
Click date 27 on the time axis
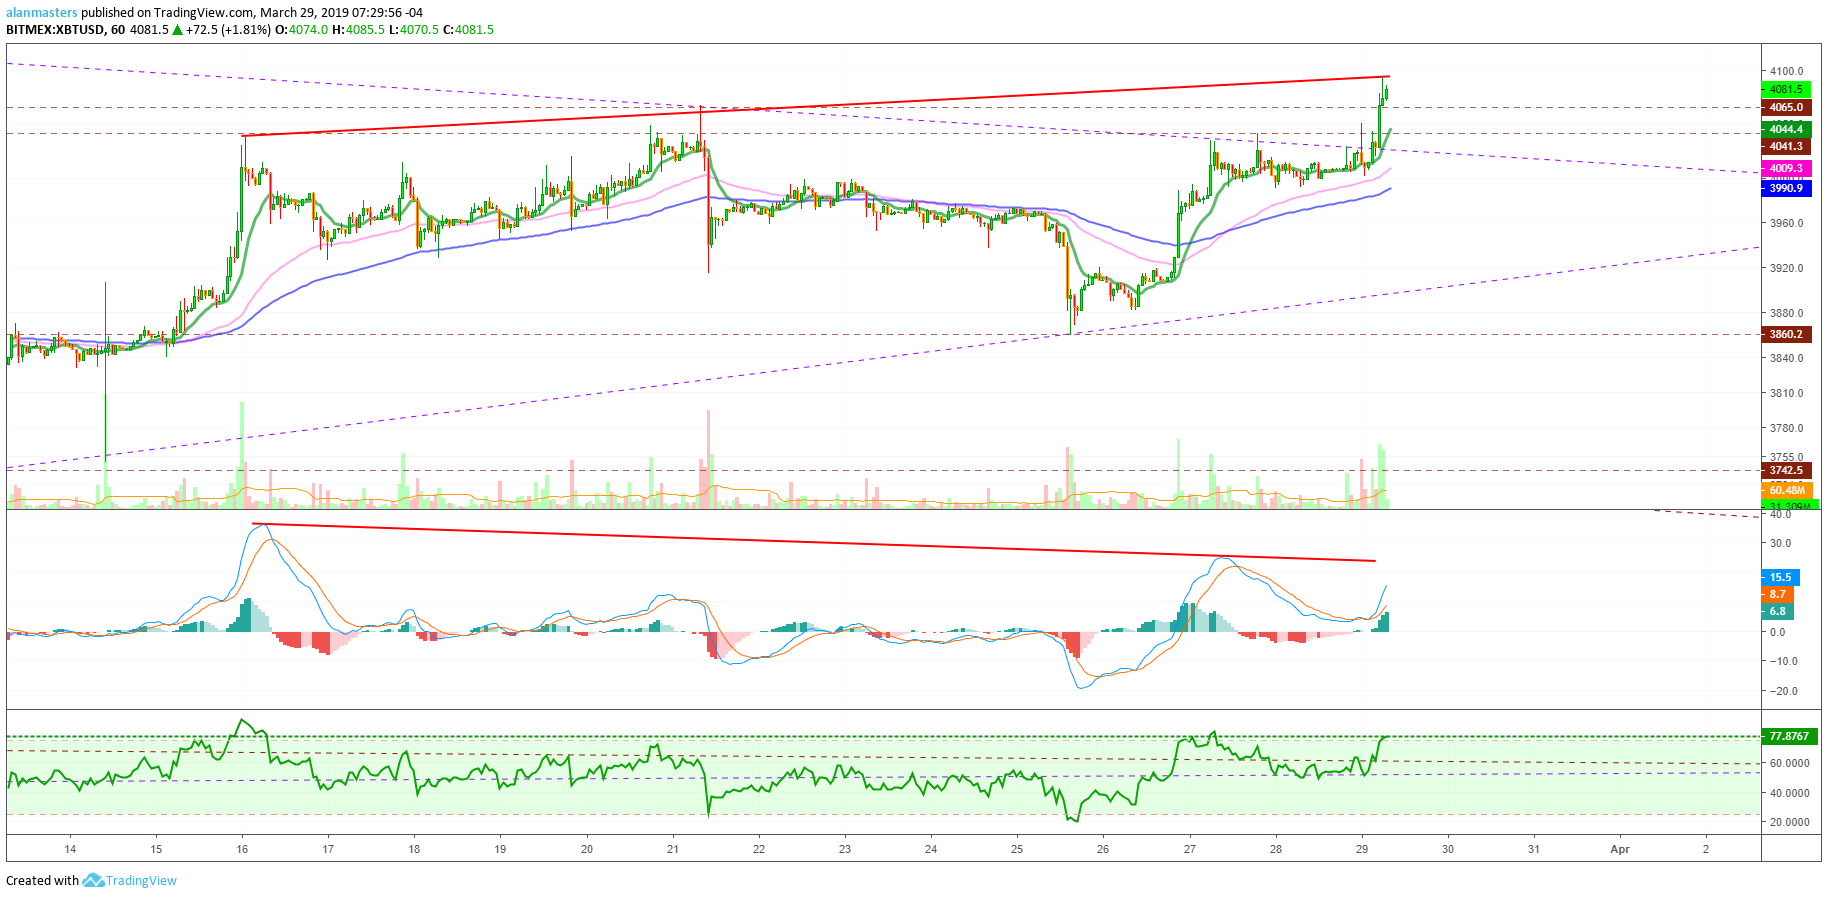[x=1189, y=849]
